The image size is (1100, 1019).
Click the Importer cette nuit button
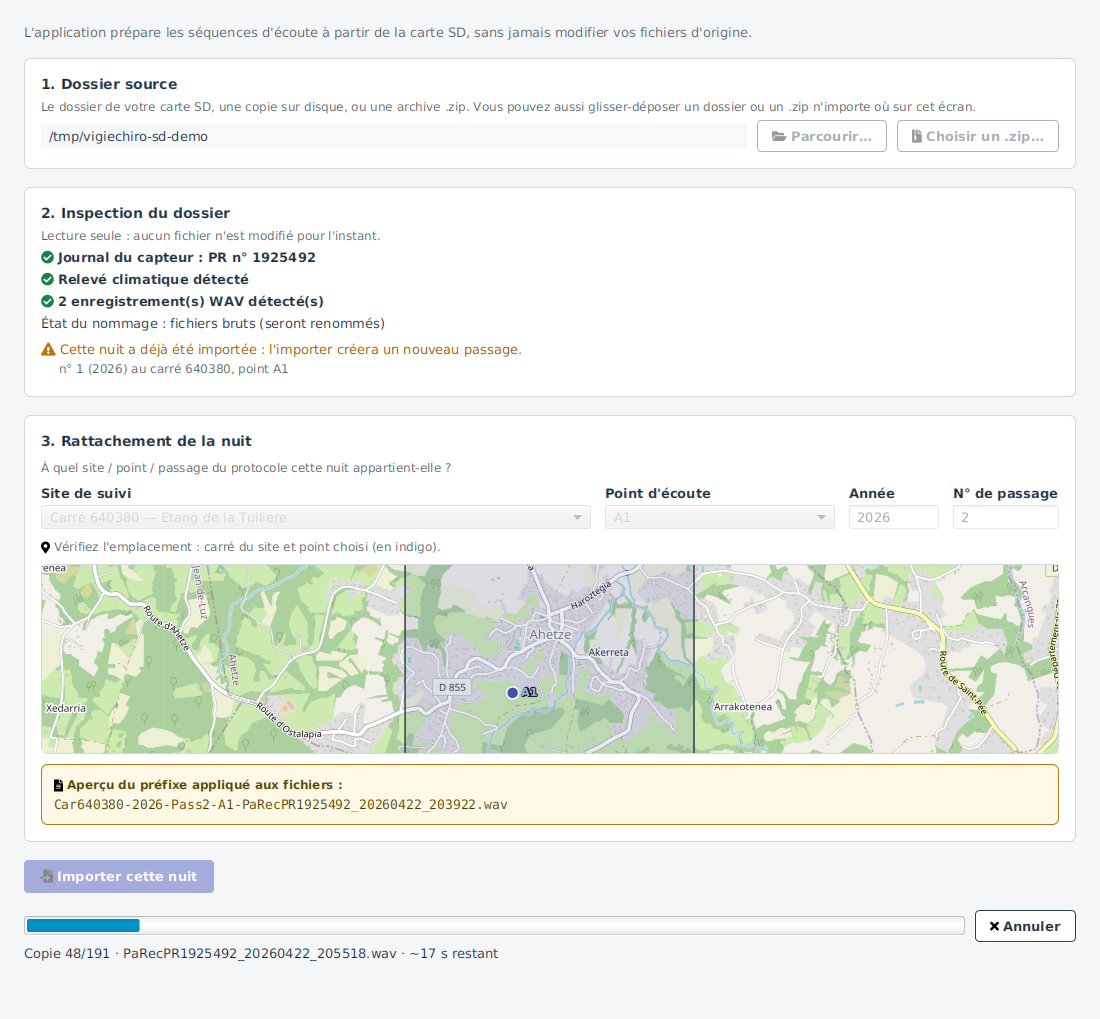119,877
